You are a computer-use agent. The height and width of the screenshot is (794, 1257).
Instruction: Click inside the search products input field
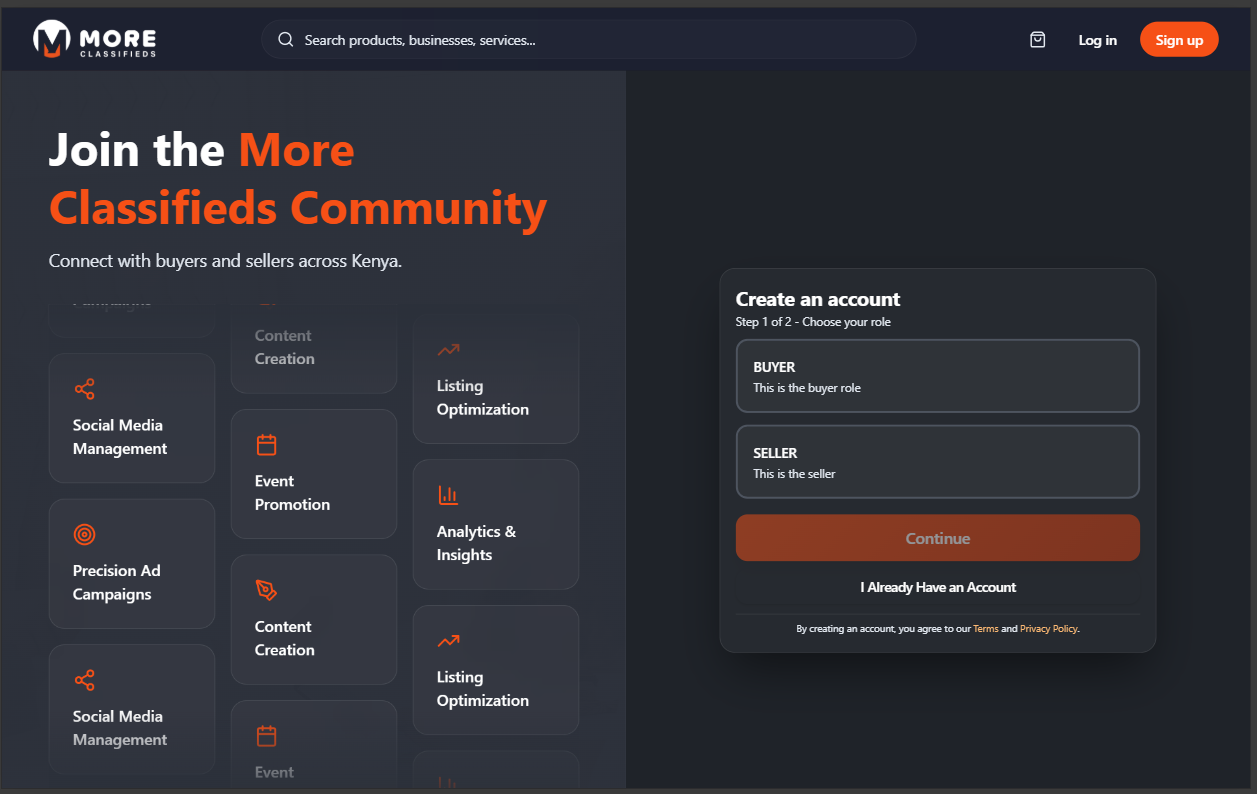pos(588,39)
